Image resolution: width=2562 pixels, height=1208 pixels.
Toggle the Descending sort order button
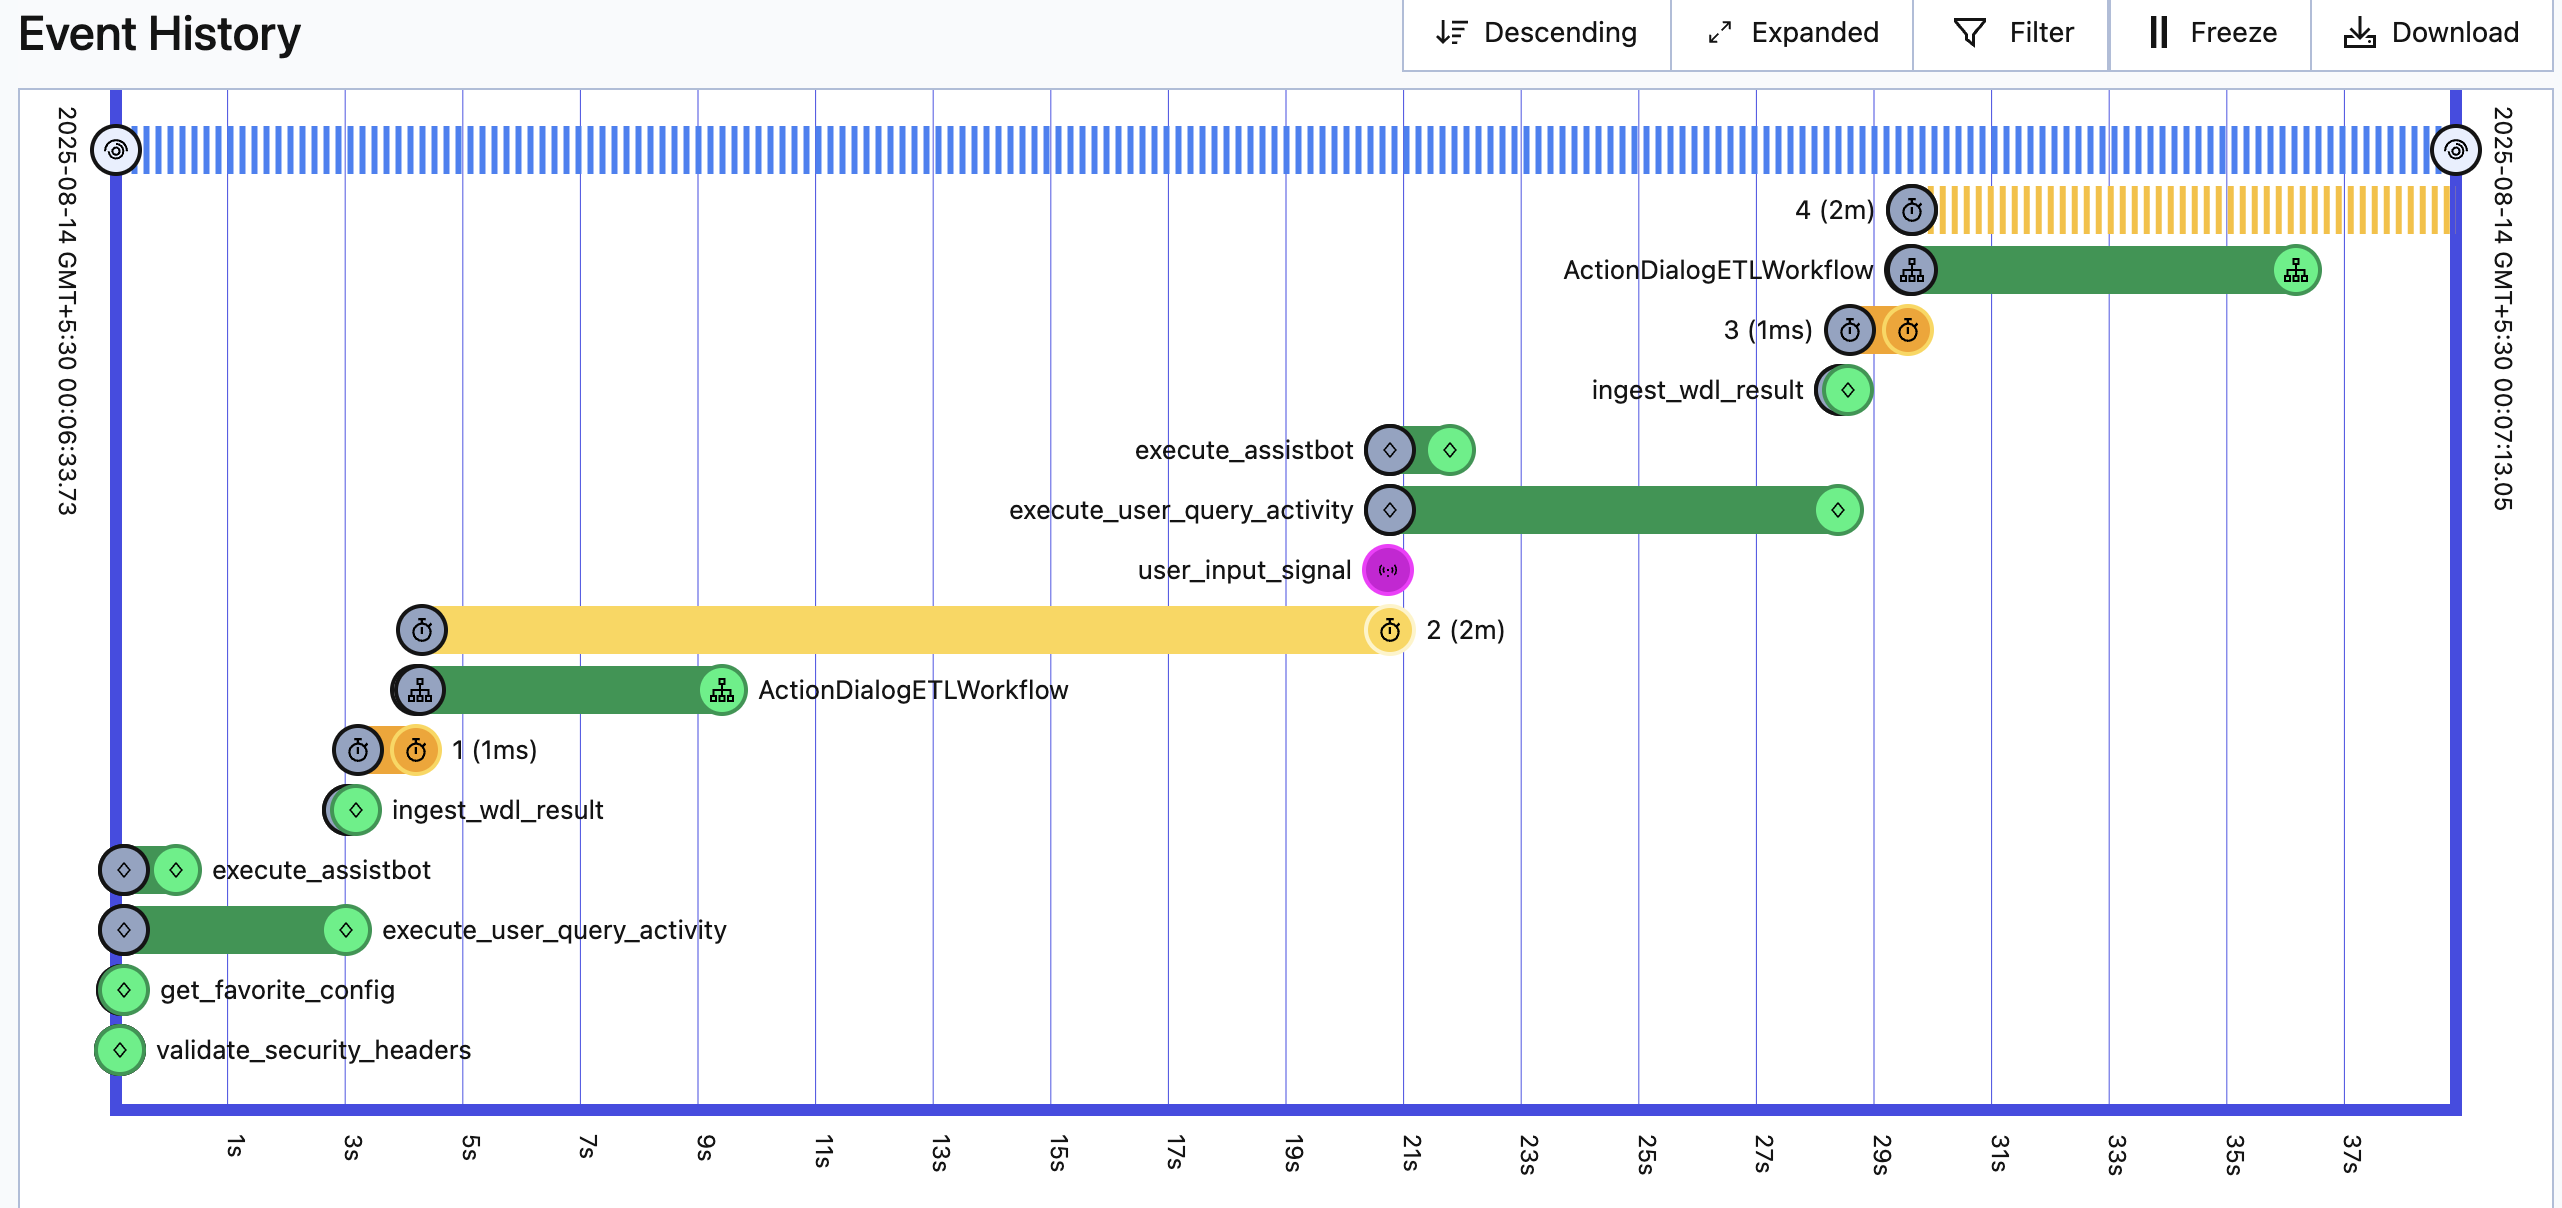pyautogui.click(x=1537, y=33)
